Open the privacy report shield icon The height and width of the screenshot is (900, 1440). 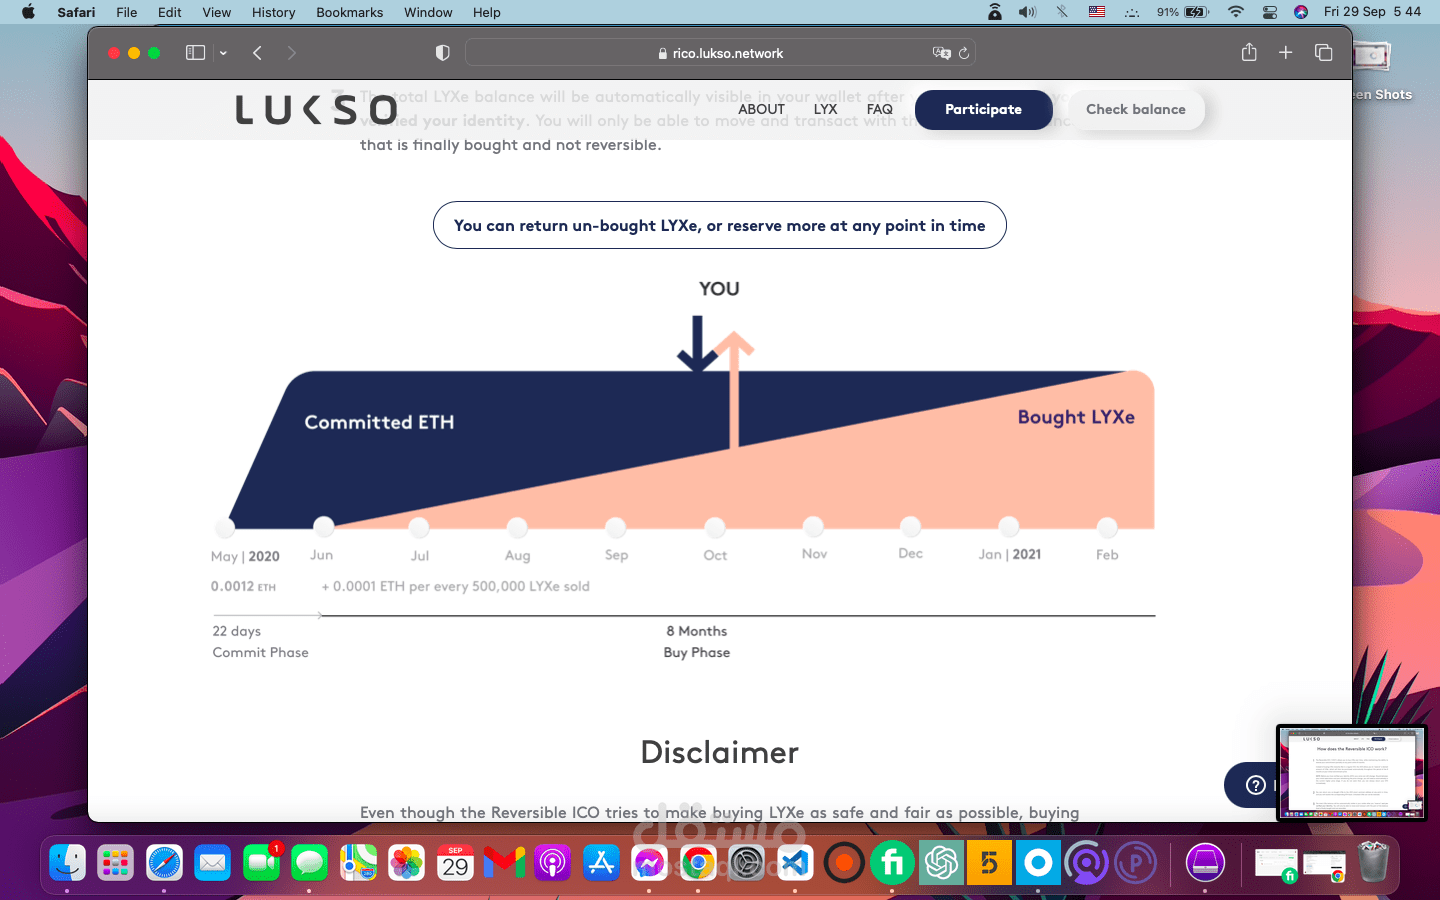443,53
